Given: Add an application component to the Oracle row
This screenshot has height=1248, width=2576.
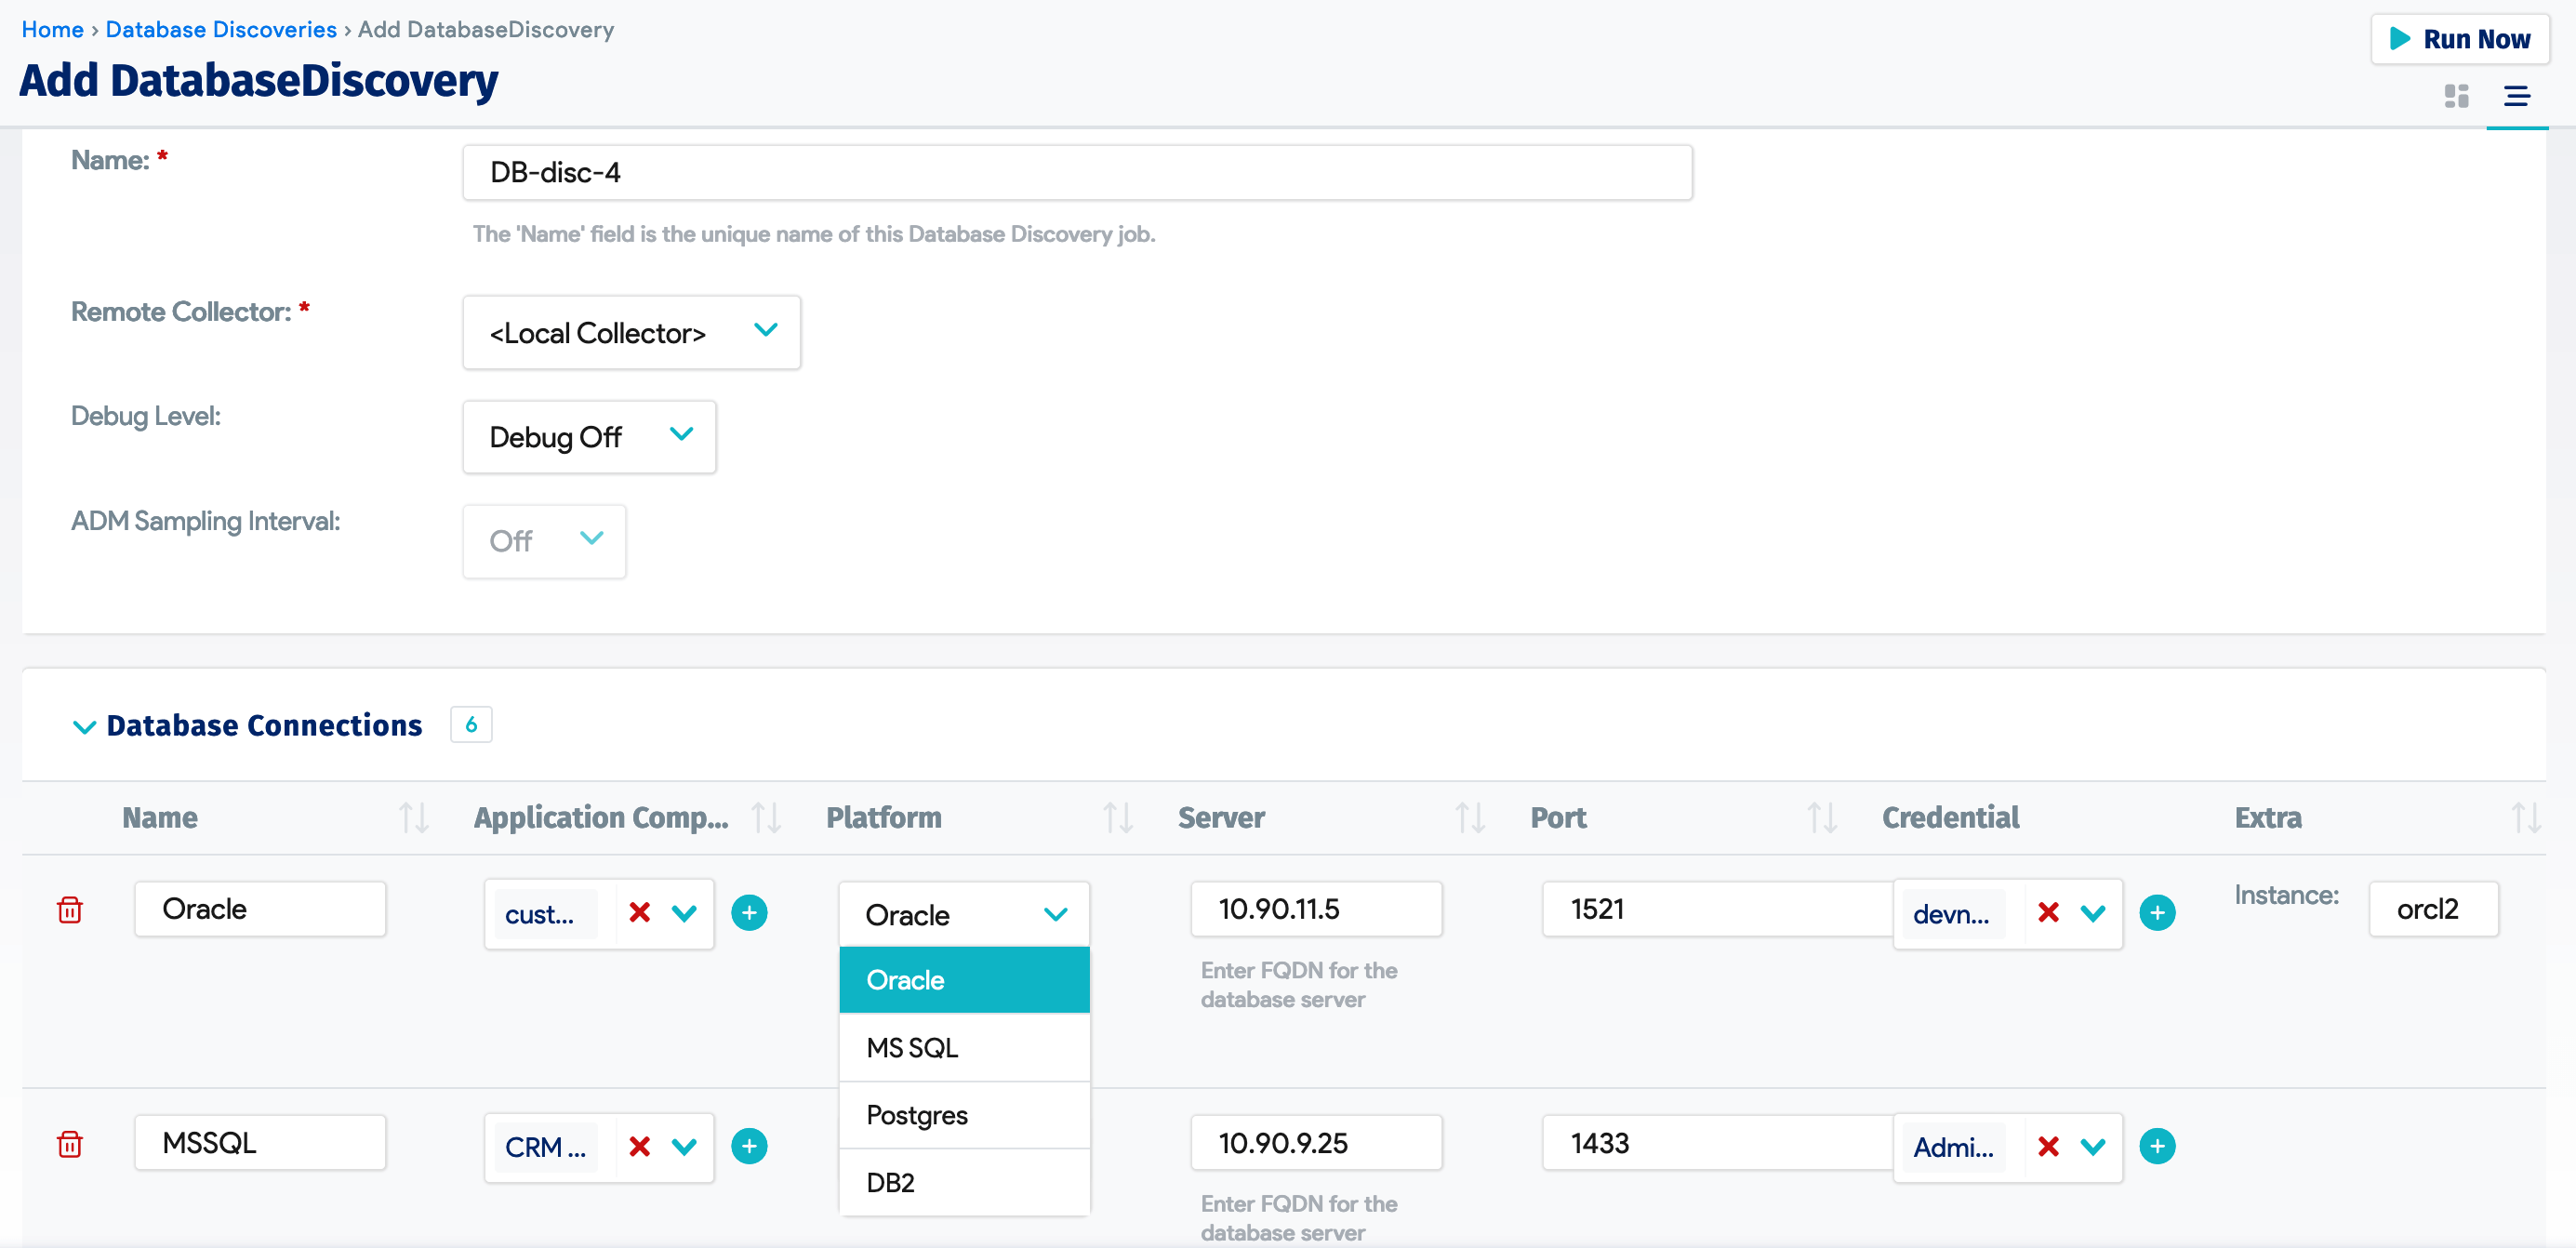Looking at the screenshot, I should point(750,911).
